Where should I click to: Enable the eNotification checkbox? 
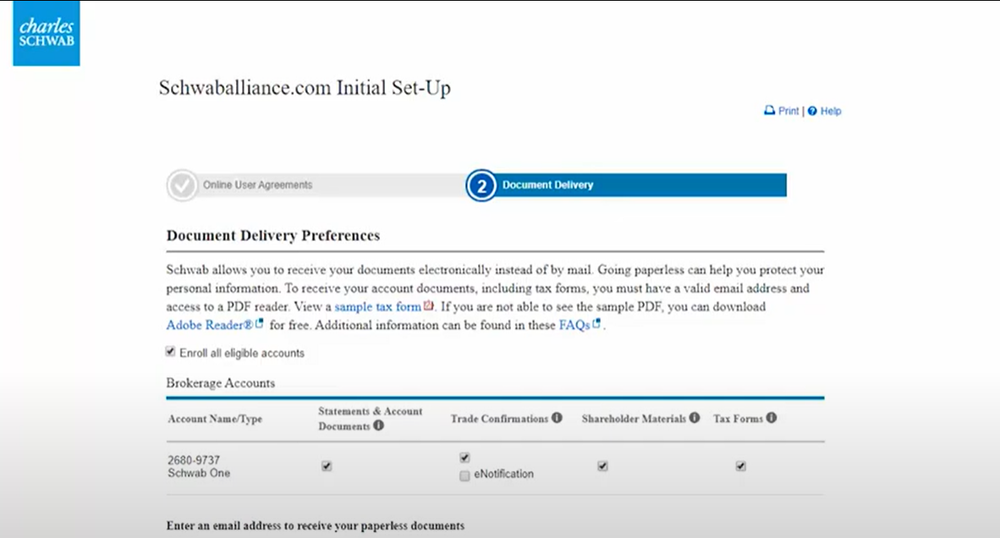coord(464,476)
